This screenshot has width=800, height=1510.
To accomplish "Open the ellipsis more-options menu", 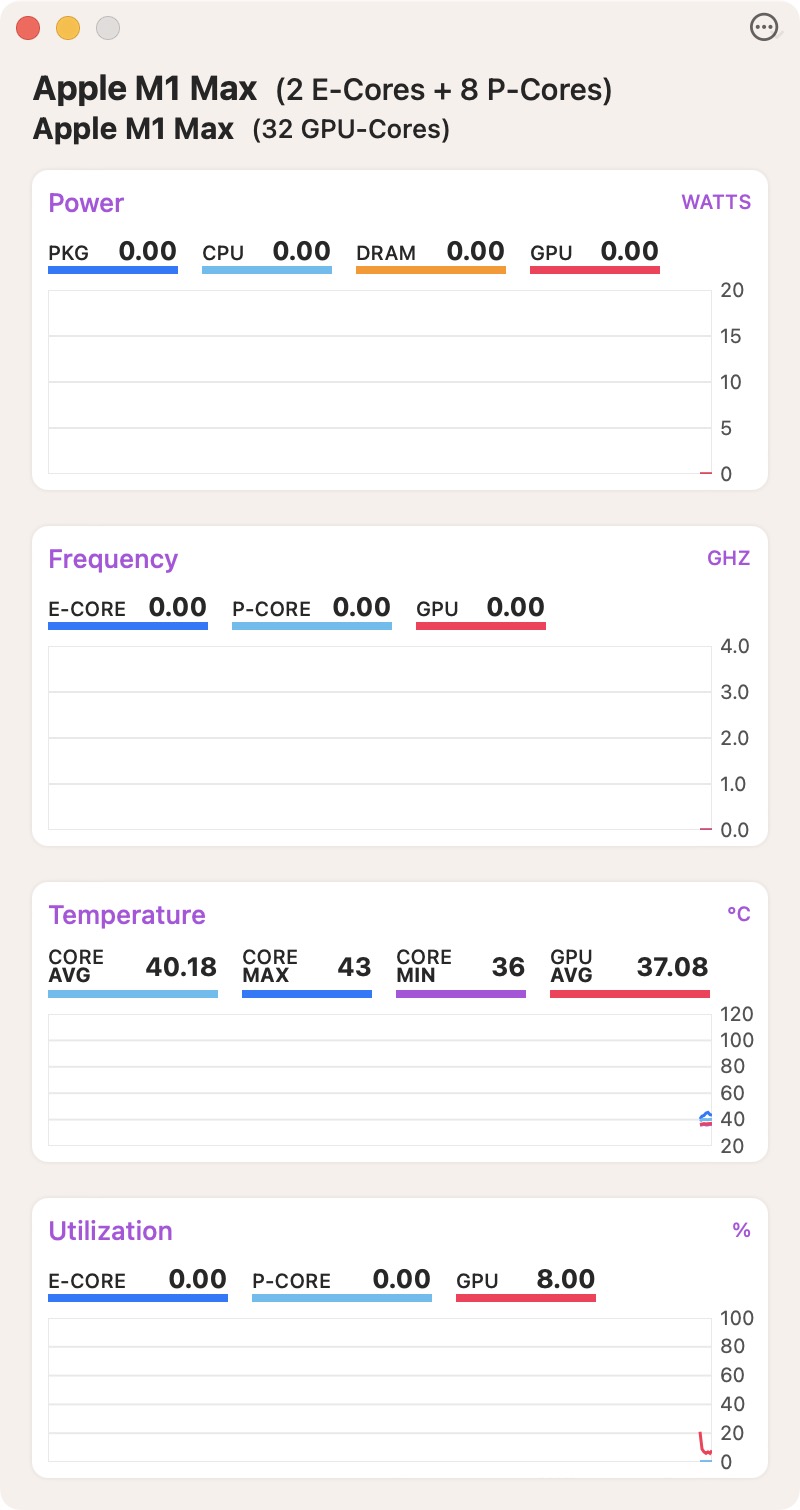I will pos(764,28).
